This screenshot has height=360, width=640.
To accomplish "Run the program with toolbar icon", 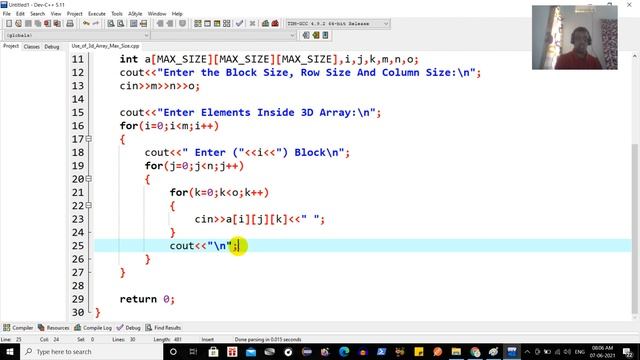I will click(207, 24).
